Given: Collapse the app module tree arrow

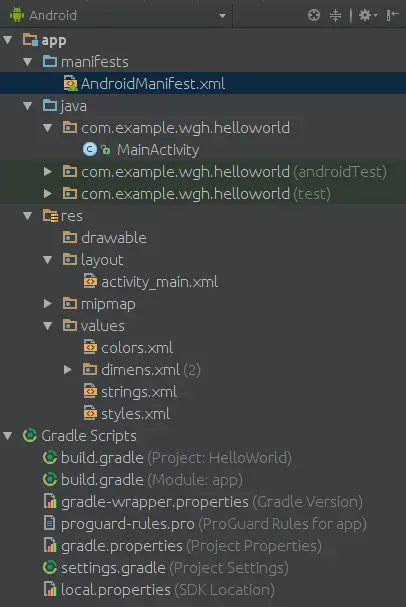Looking at the screenshot, I should tap(8, 39).
